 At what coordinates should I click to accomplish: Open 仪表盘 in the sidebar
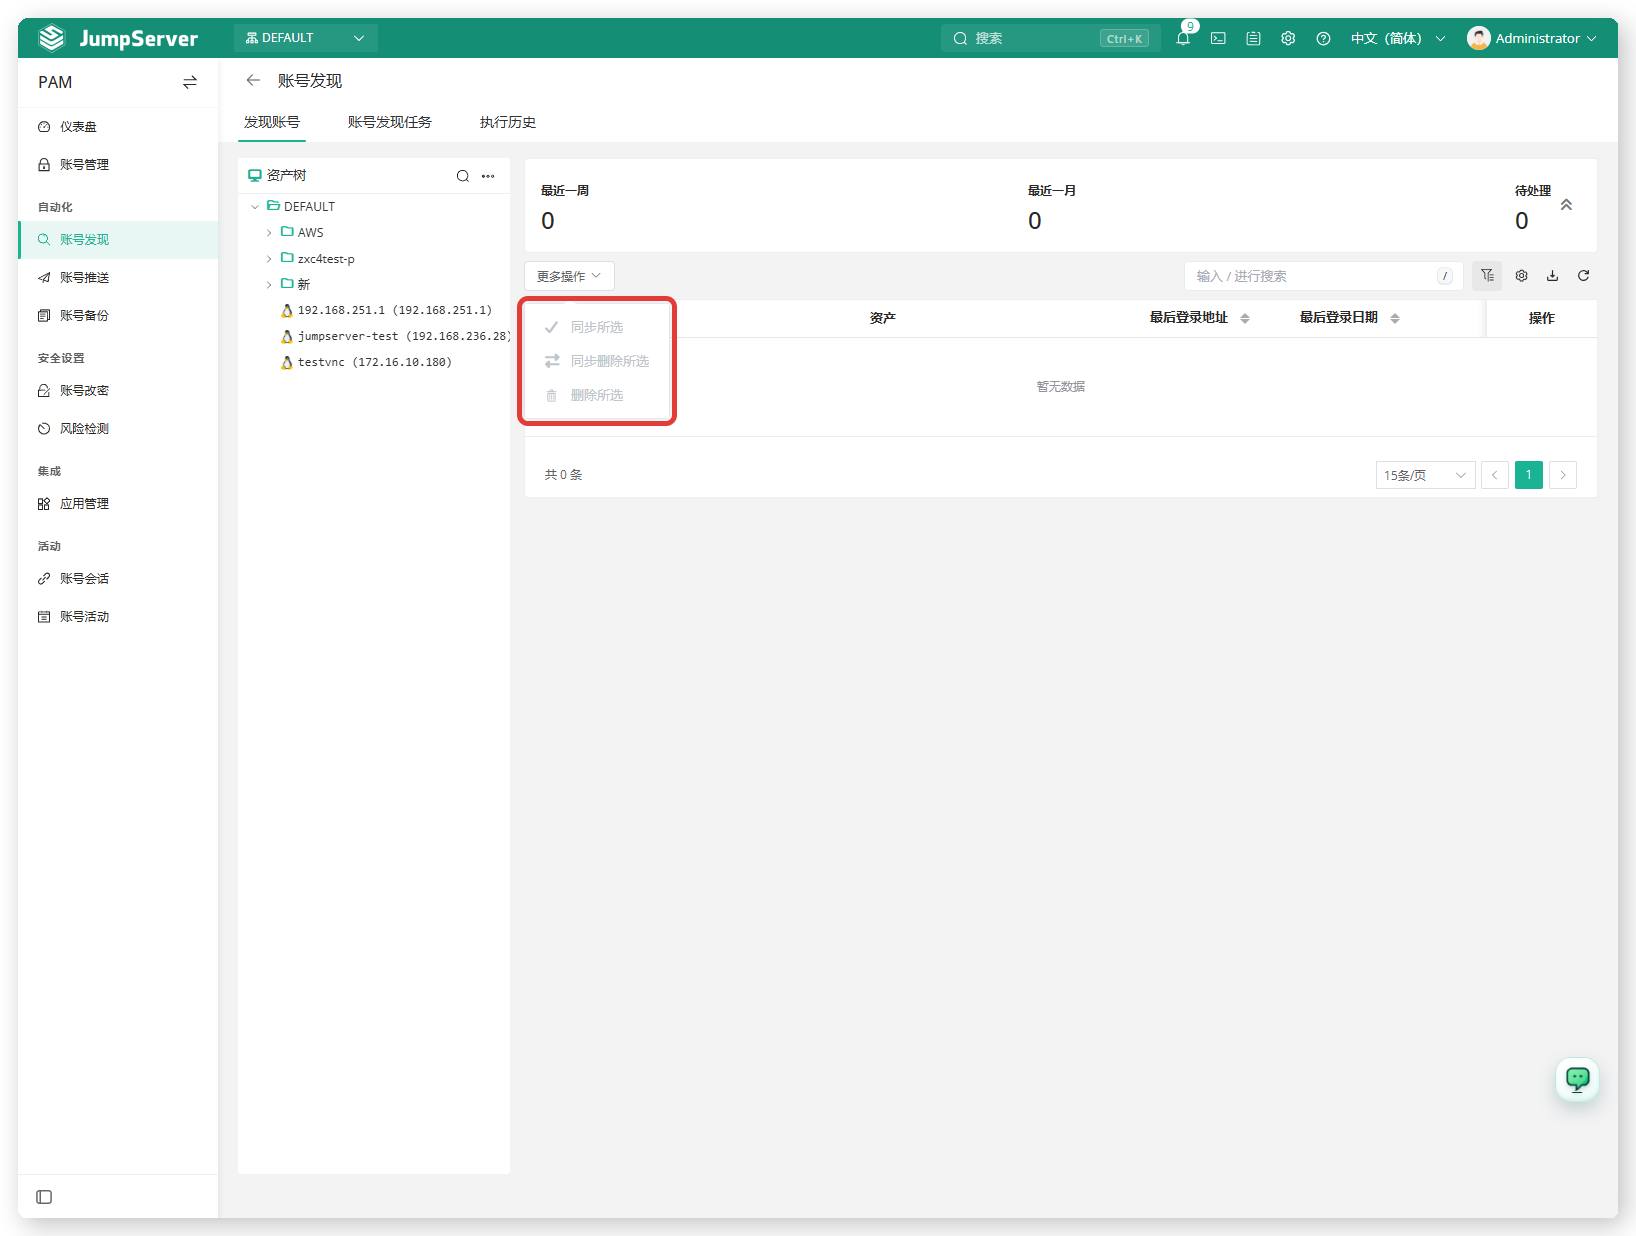(x=118, y=127)
